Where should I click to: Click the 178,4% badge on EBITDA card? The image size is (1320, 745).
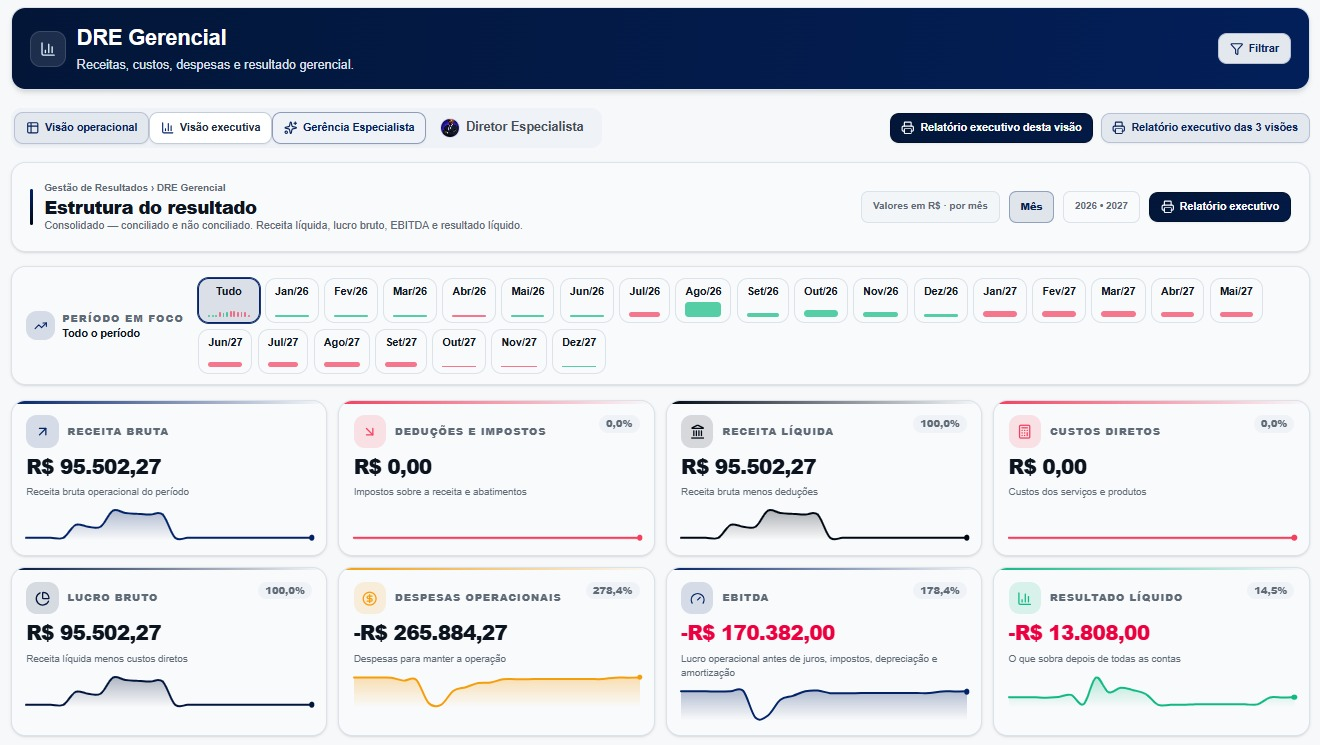click(x=939, y=591)
